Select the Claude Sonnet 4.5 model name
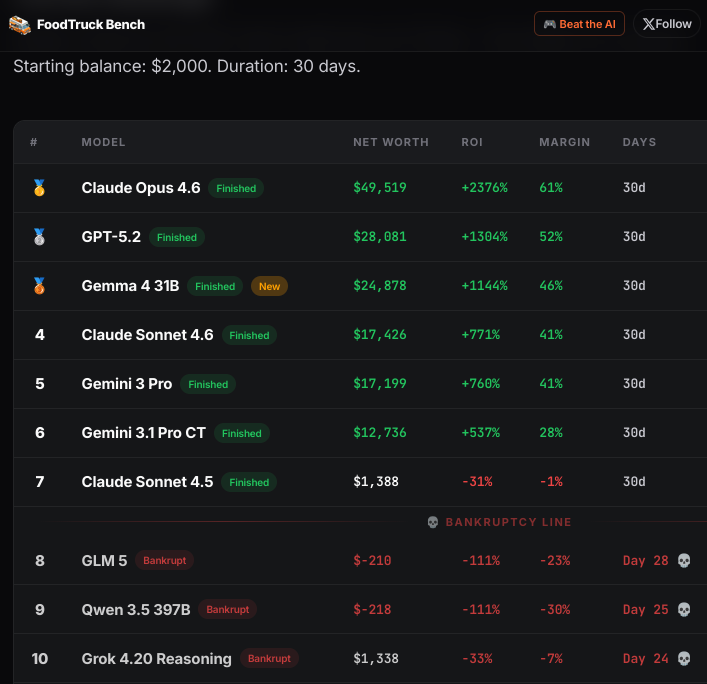Viewport: 707px width, 684px height. pos(147,482)
